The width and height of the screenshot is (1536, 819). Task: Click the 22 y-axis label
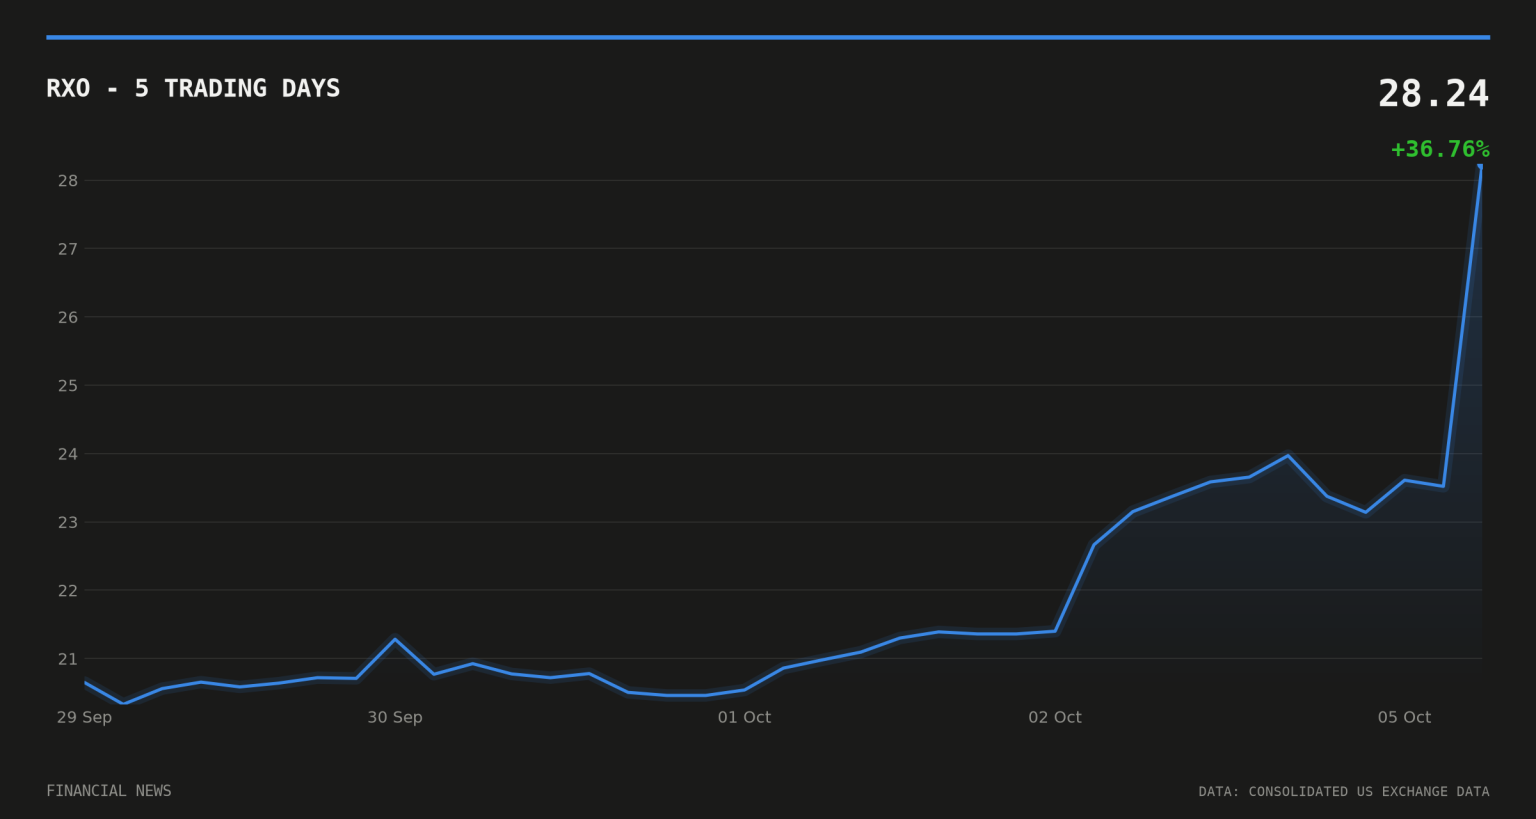tap(67, 591)
